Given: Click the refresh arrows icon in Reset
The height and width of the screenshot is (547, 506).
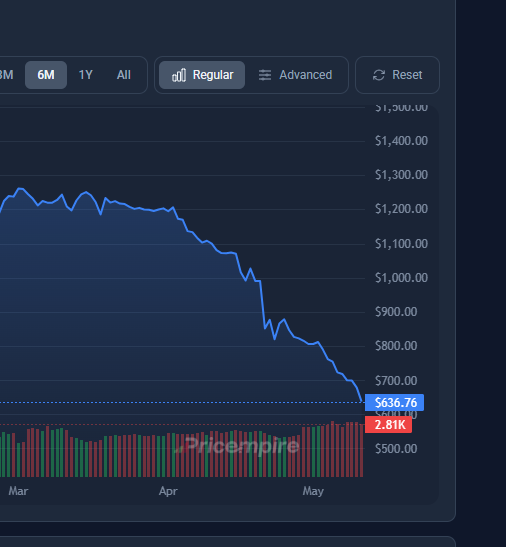Looking at the screenshot, I should coord(379,75).
